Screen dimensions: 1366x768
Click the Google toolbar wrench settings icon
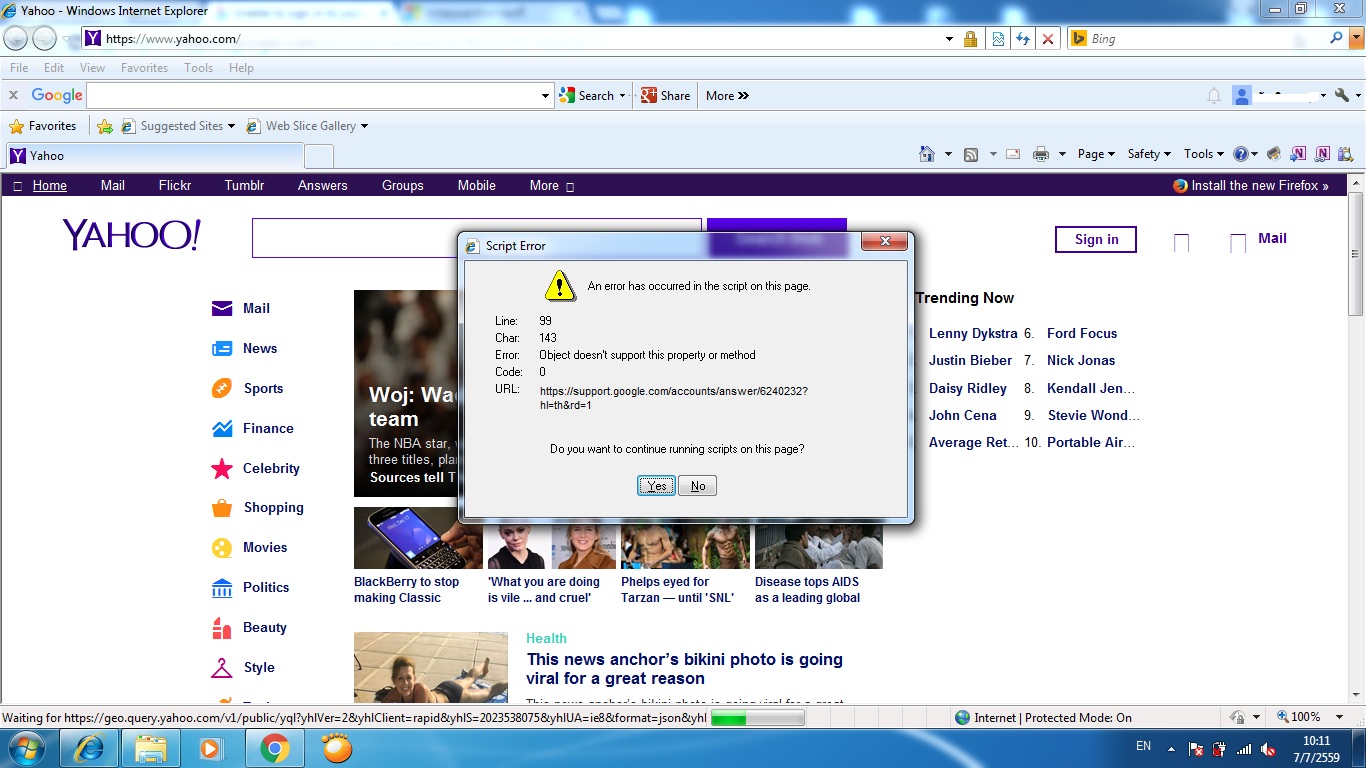click(1342, 96)
